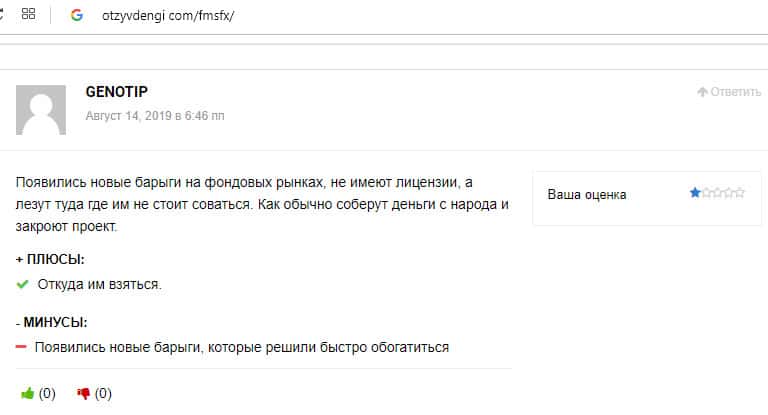768x415 pixels.
Task: Open GENOTIP username link
Action: pos(117,92)
